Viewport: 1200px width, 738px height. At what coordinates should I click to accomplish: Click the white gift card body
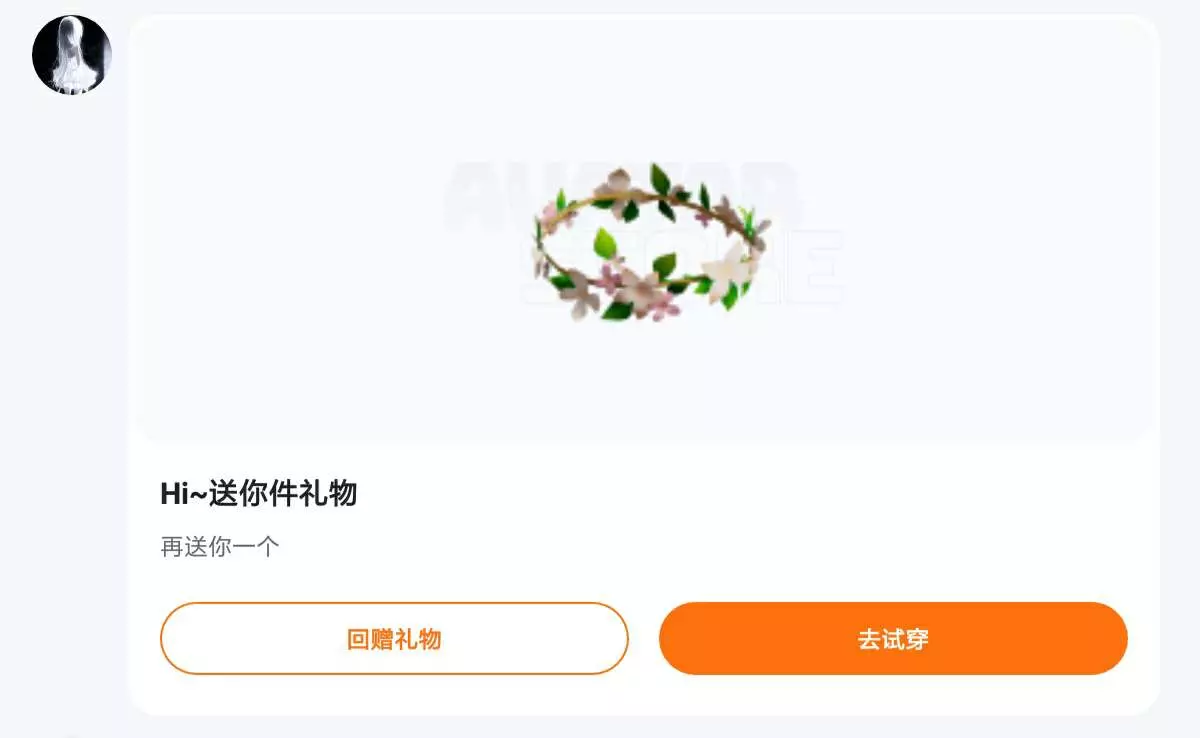[x=644, y=365]
